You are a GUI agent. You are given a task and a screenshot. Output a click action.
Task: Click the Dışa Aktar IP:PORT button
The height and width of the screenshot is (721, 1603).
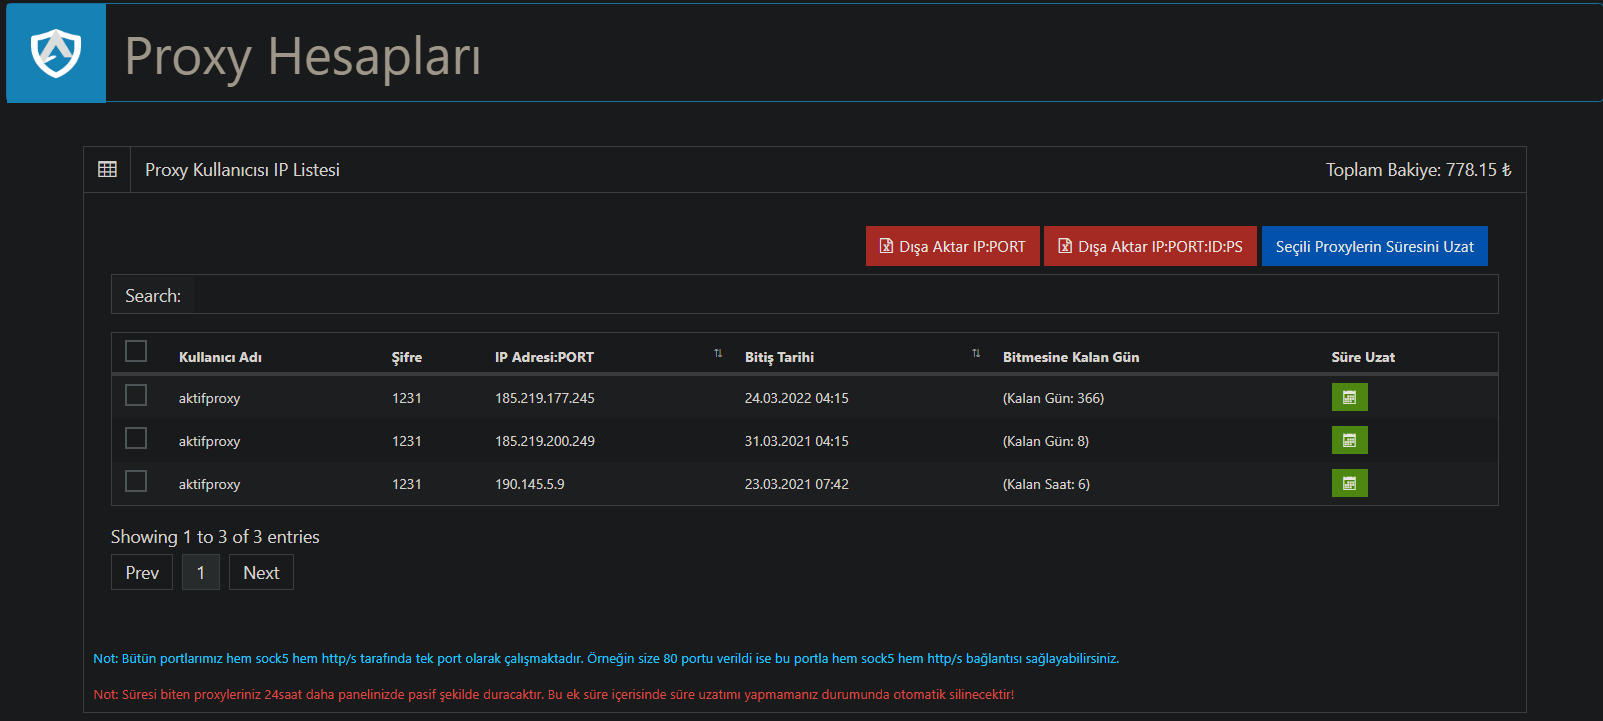pos(952,247)
